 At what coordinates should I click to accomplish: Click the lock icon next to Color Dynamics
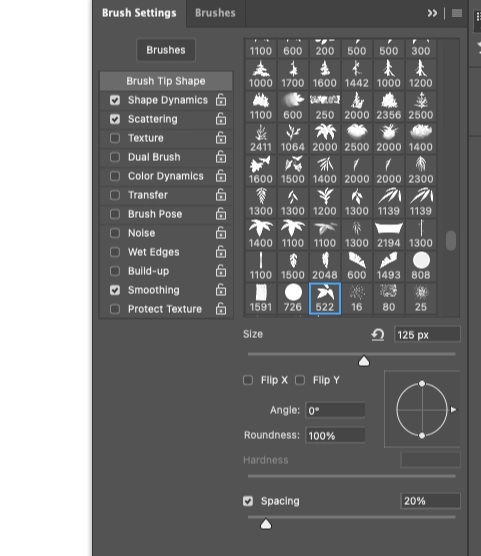coord(221,176)
